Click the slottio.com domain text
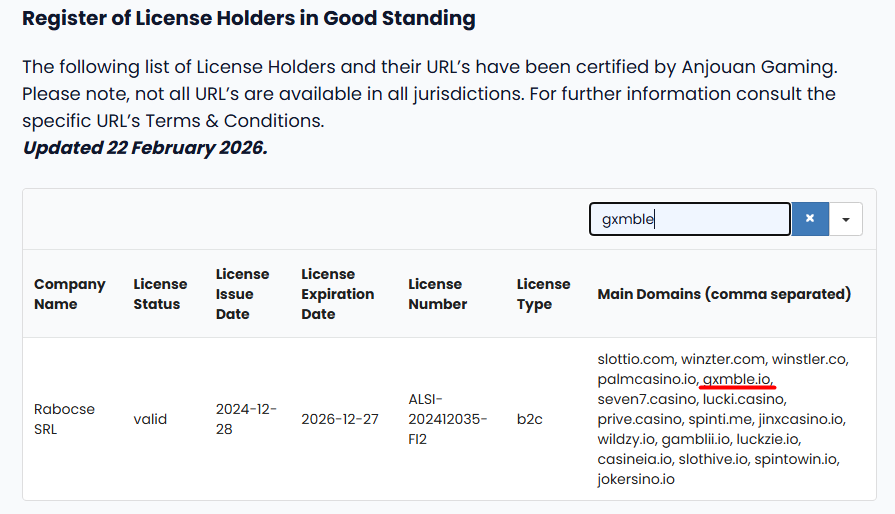895x514 pixels. coord(638,358)
